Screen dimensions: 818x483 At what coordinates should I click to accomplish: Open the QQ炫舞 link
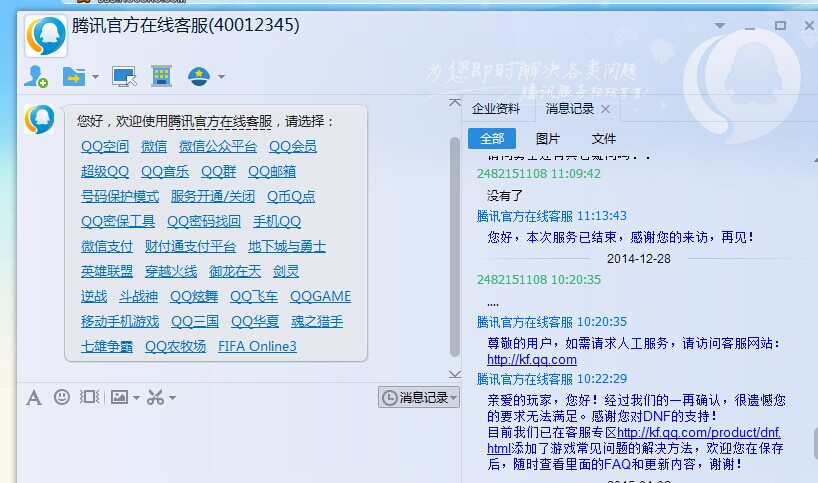tap(194, 296)
